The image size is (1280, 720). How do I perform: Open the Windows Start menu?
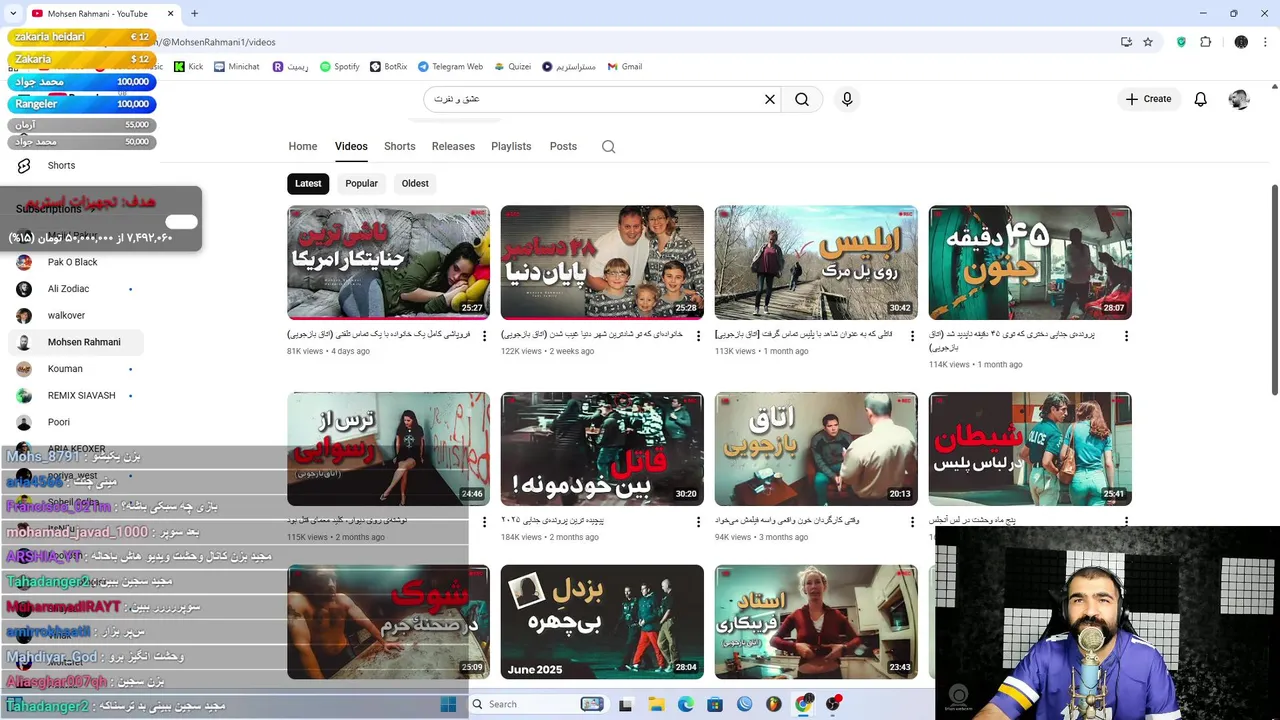pos(449,704)
